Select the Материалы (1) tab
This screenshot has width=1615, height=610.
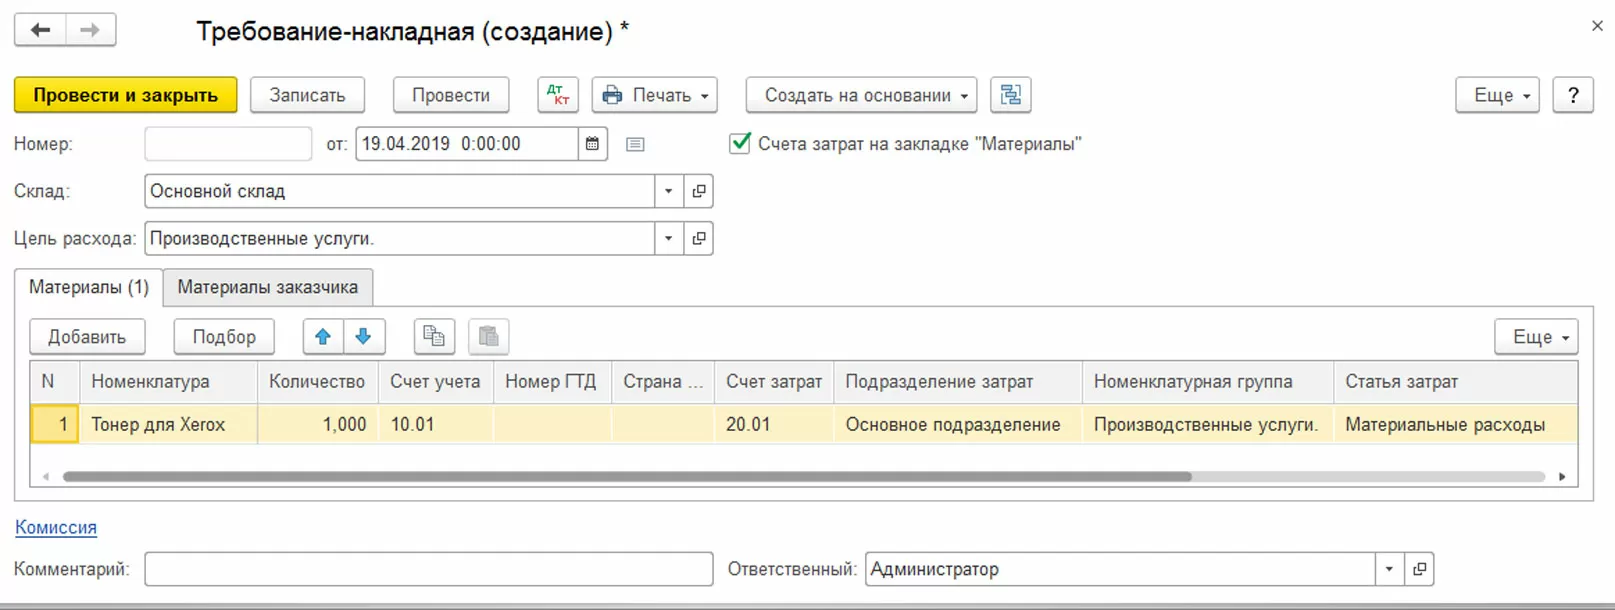[88, 287]
